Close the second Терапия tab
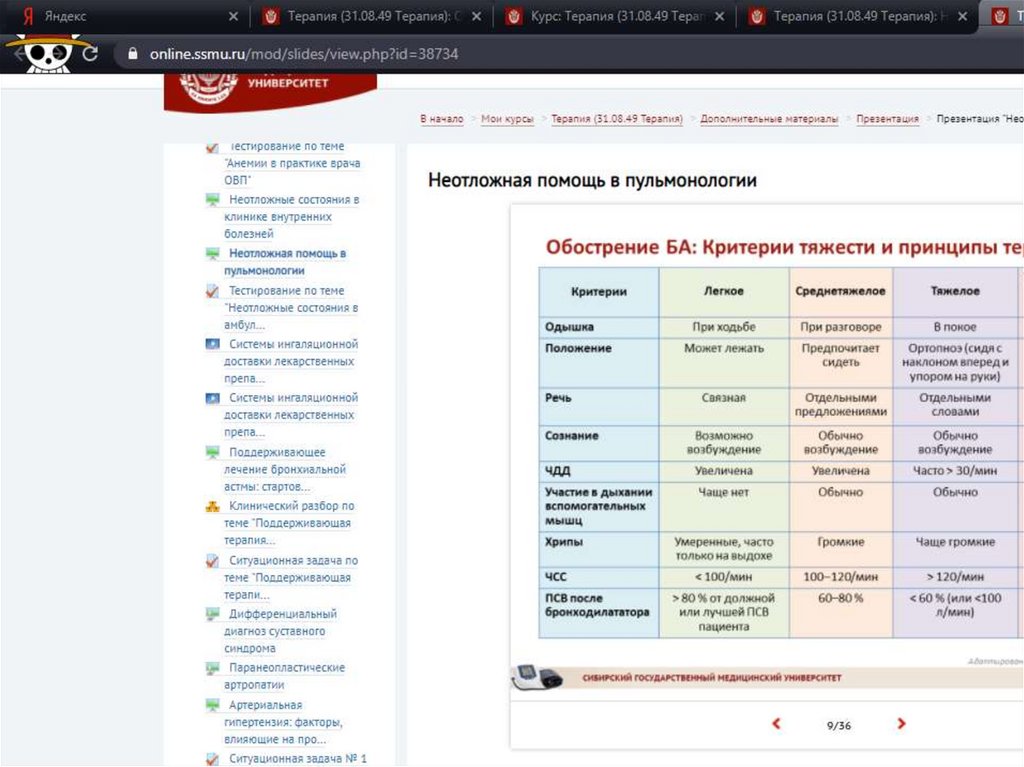 tap(476, 16)
